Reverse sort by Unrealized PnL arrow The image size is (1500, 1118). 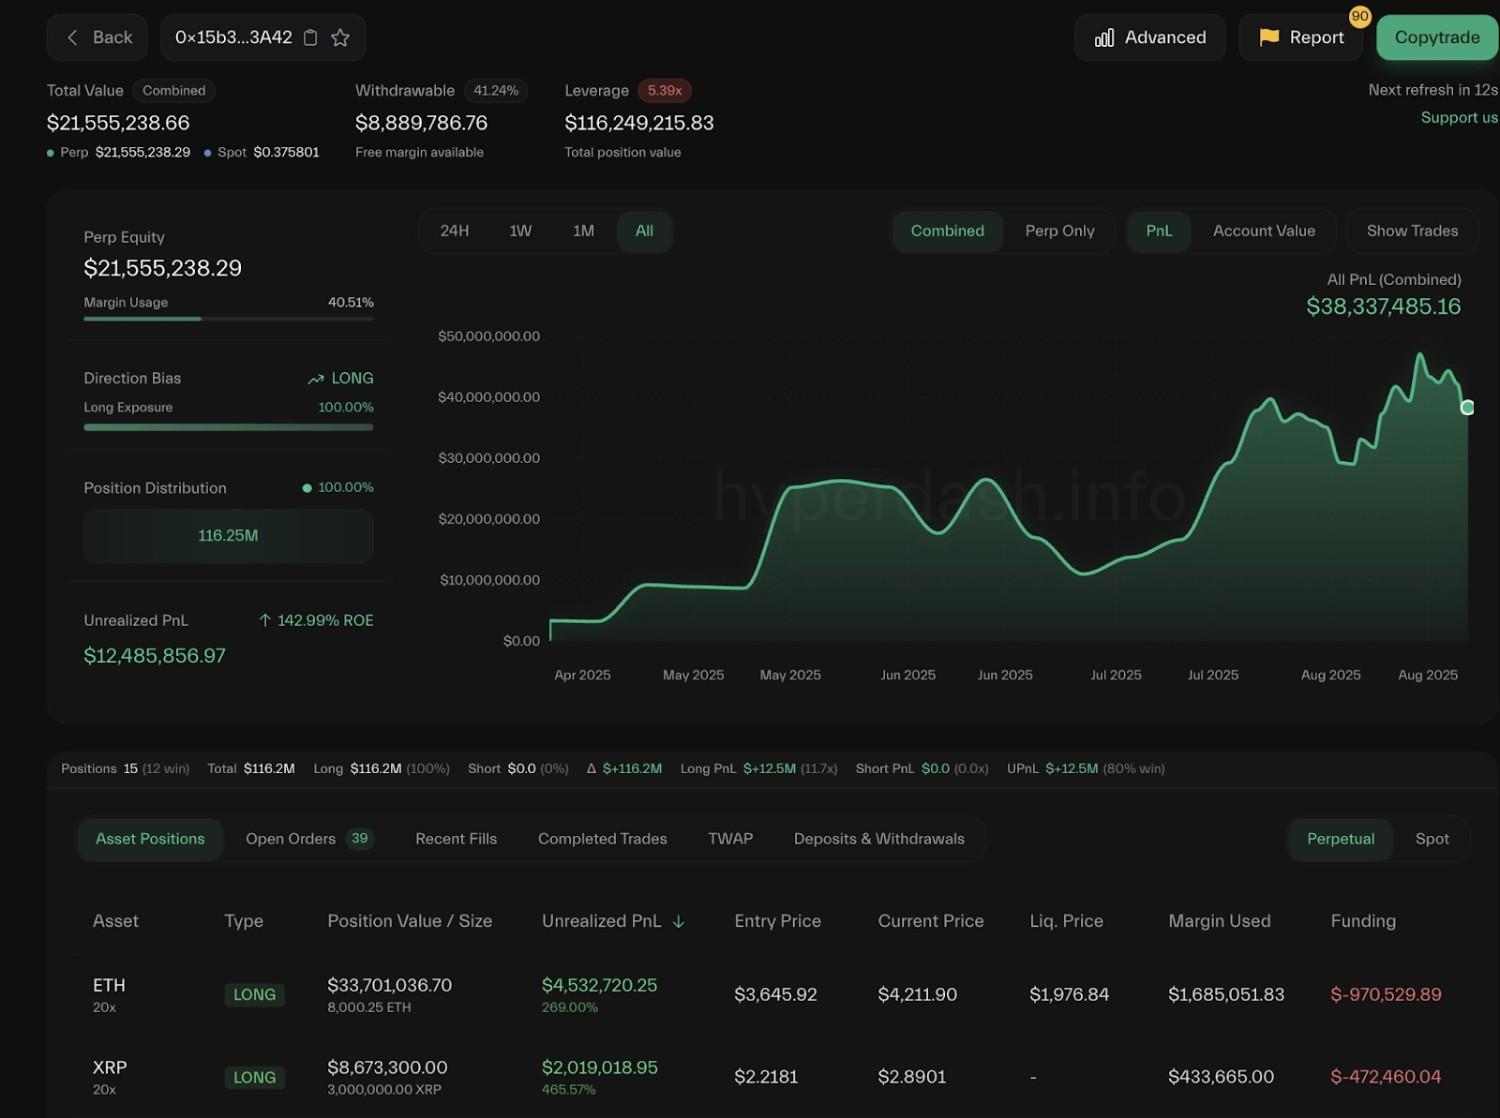tap(679, 922)
